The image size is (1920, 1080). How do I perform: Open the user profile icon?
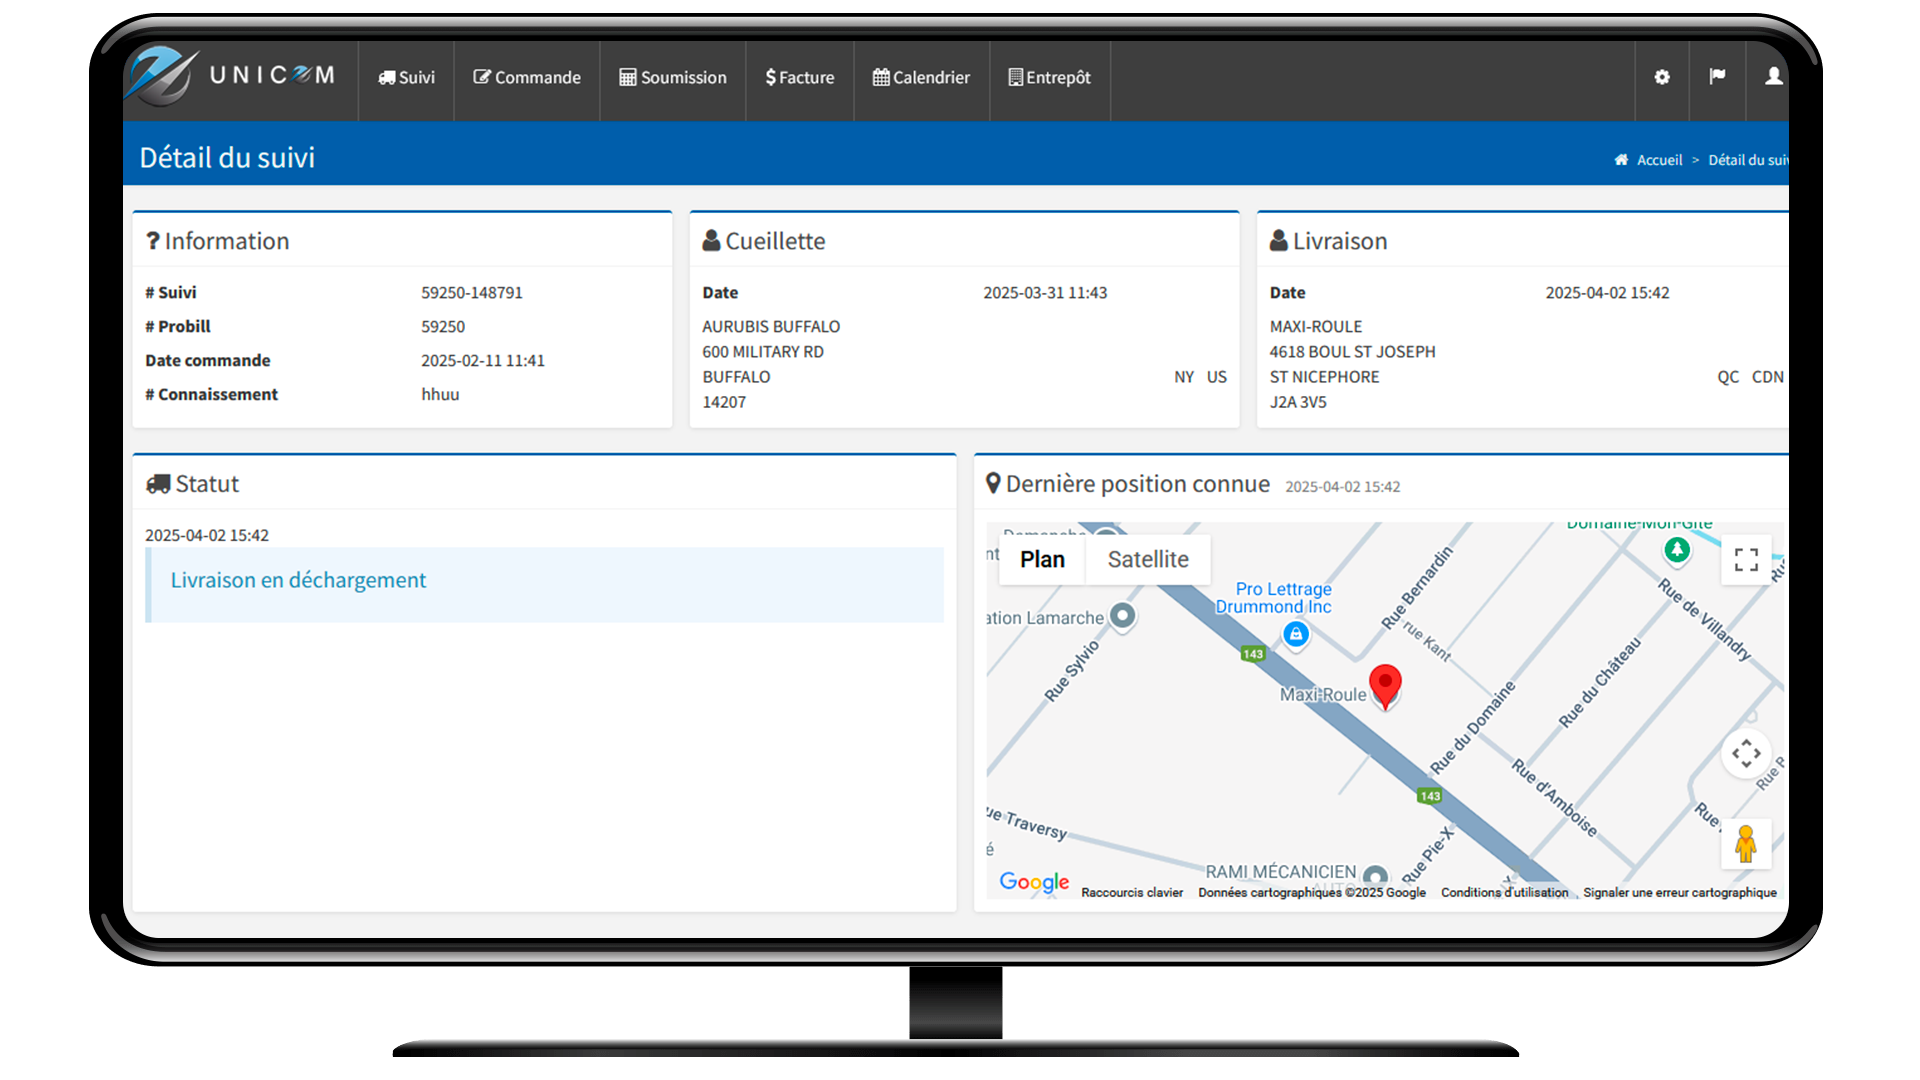click(x=1772, y=77)
